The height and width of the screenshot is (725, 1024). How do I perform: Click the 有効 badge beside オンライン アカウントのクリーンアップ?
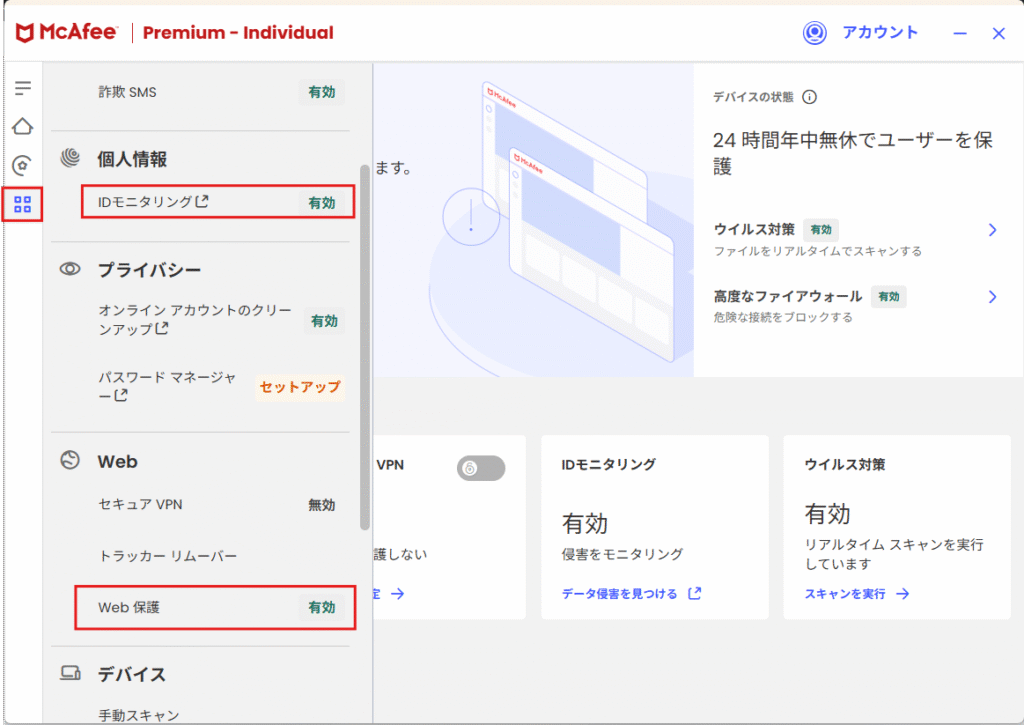coord(324,321)
